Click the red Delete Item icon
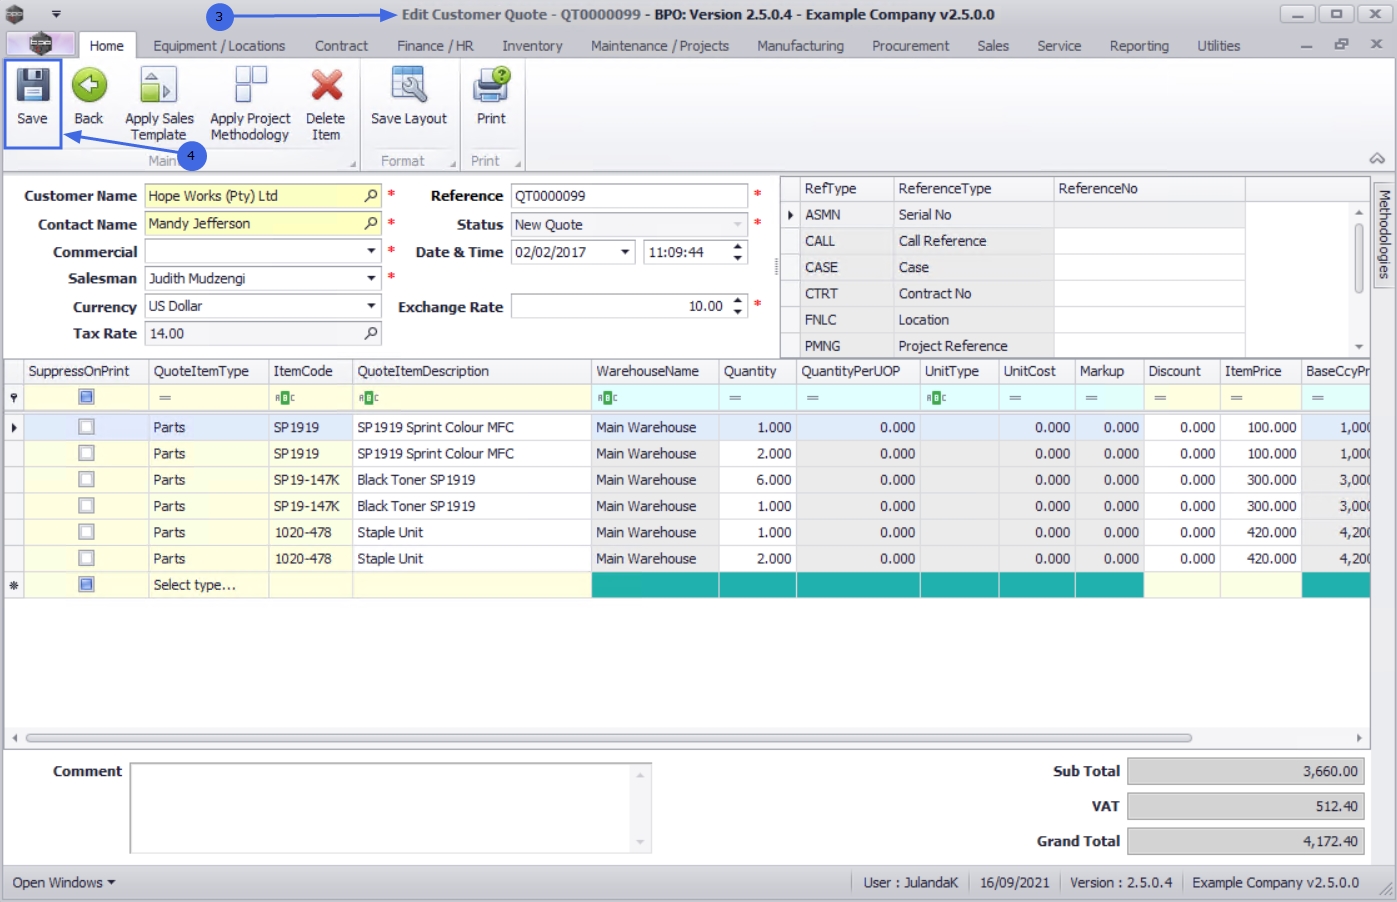Viewport: 1397px width, 902px height. pyautogui.click(x=326, y=87)
